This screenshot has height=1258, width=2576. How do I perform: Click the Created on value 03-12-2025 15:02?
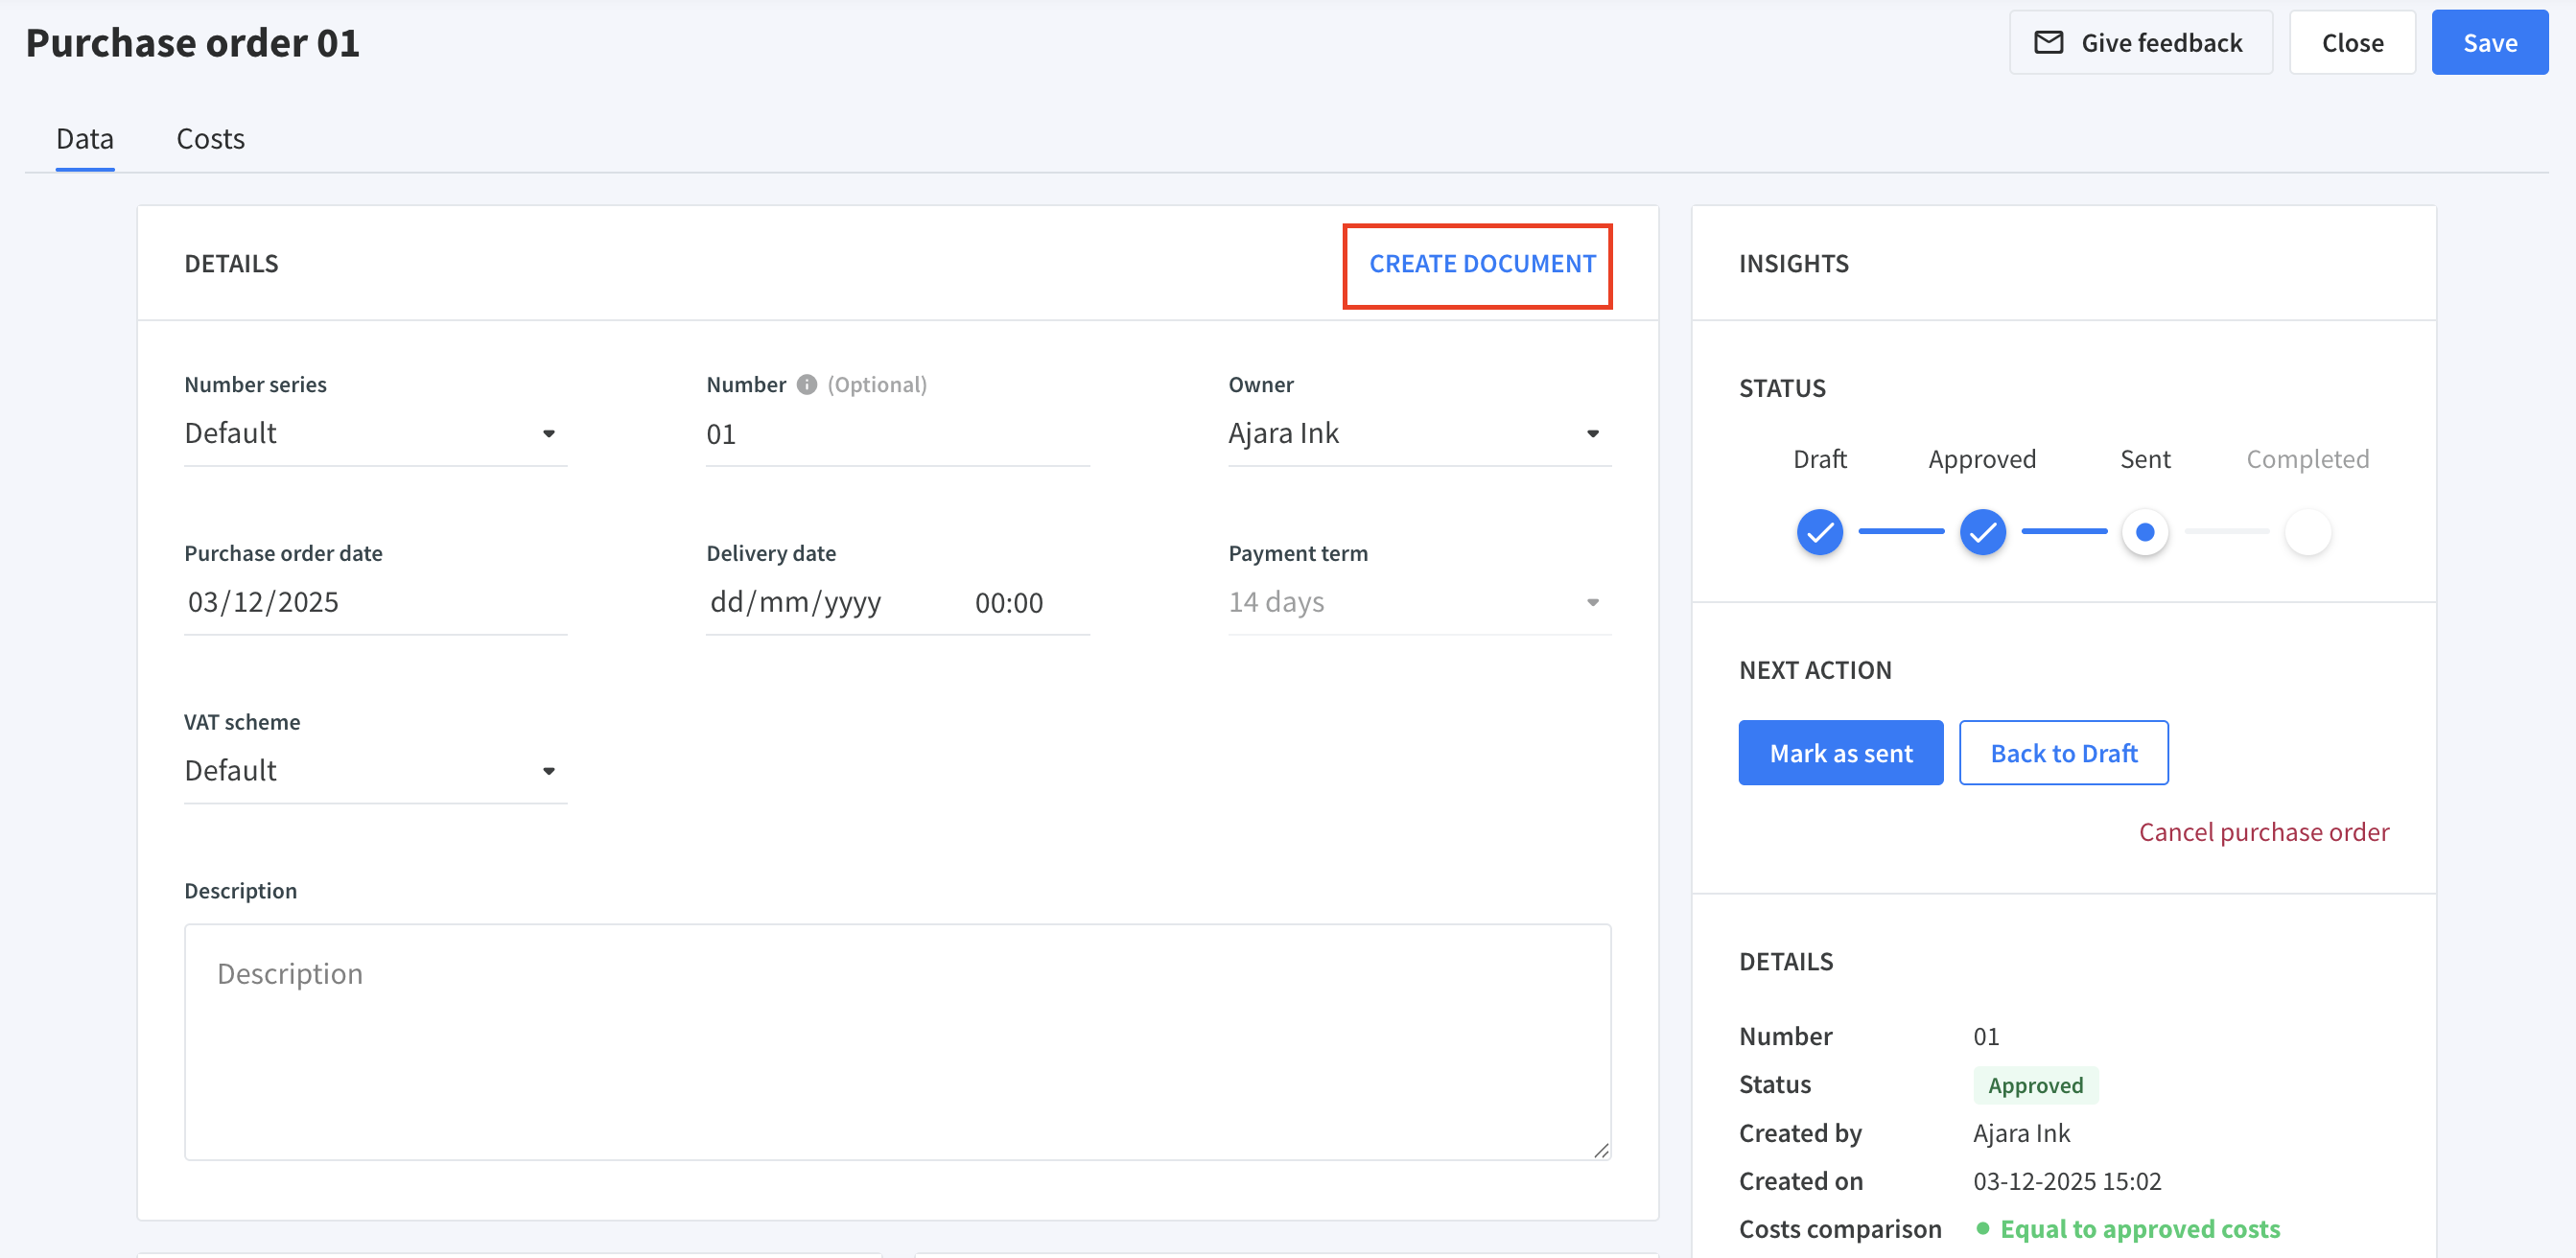click(2066, 1182)
